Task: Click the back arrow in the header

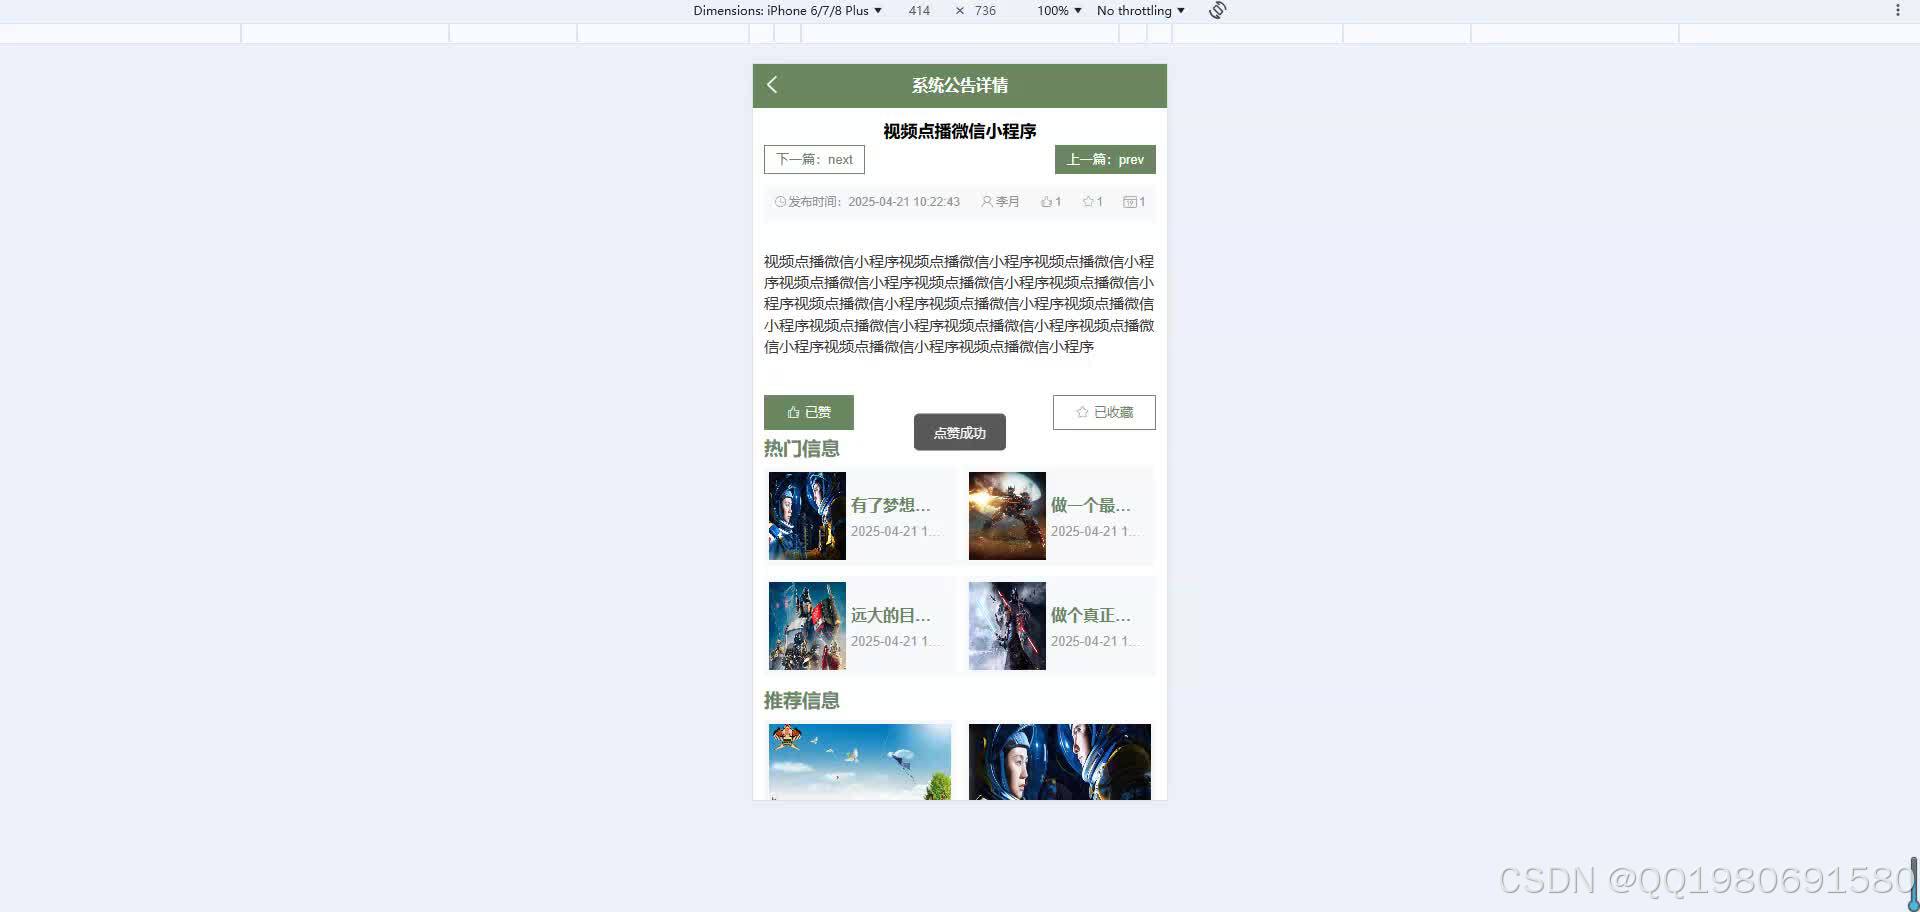Action: (x=771, y=85)
